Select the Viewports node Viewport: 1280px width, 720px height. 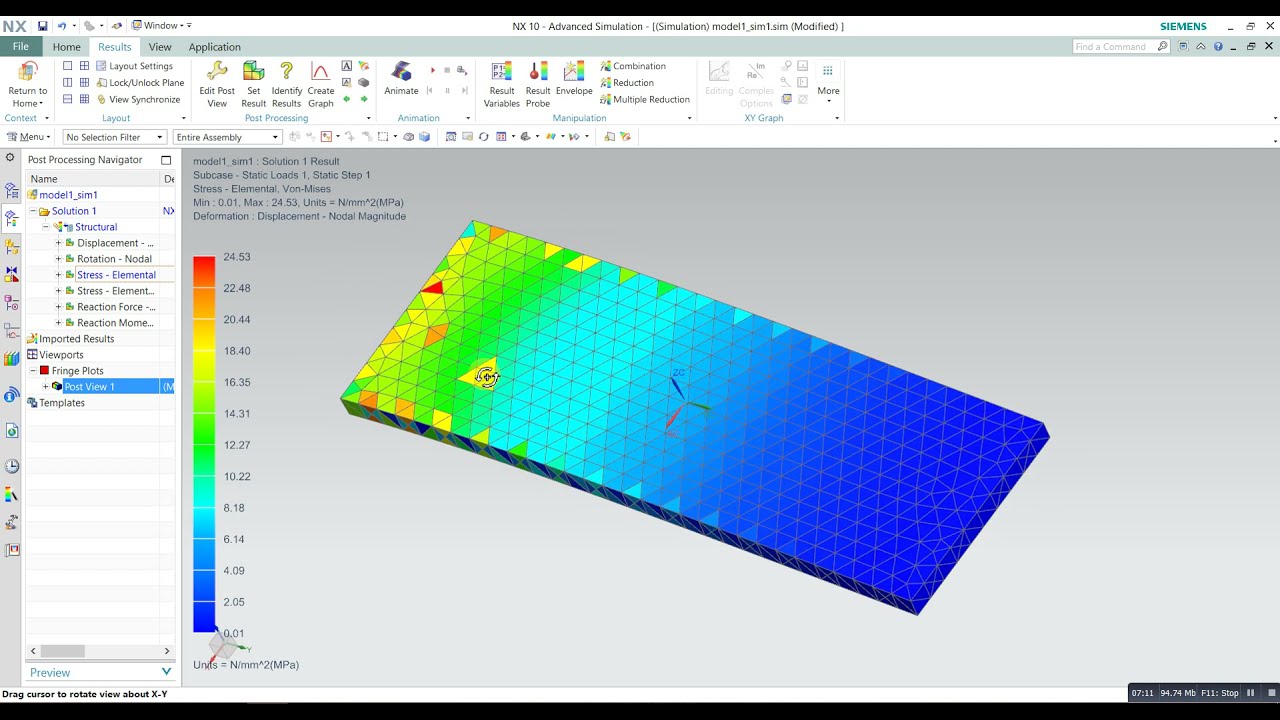click(61, 355)
